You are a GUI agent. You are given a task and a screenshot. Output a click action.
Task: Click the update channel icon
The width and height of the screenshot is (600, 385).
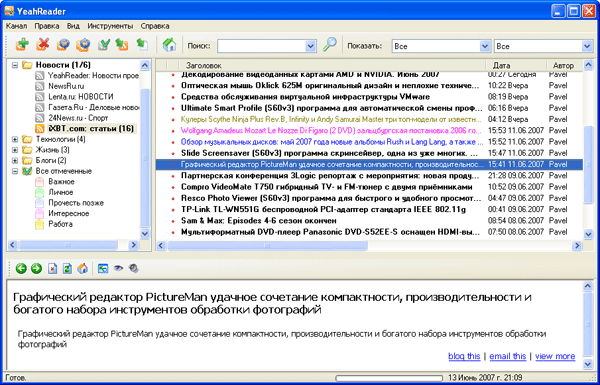[63, 45]
